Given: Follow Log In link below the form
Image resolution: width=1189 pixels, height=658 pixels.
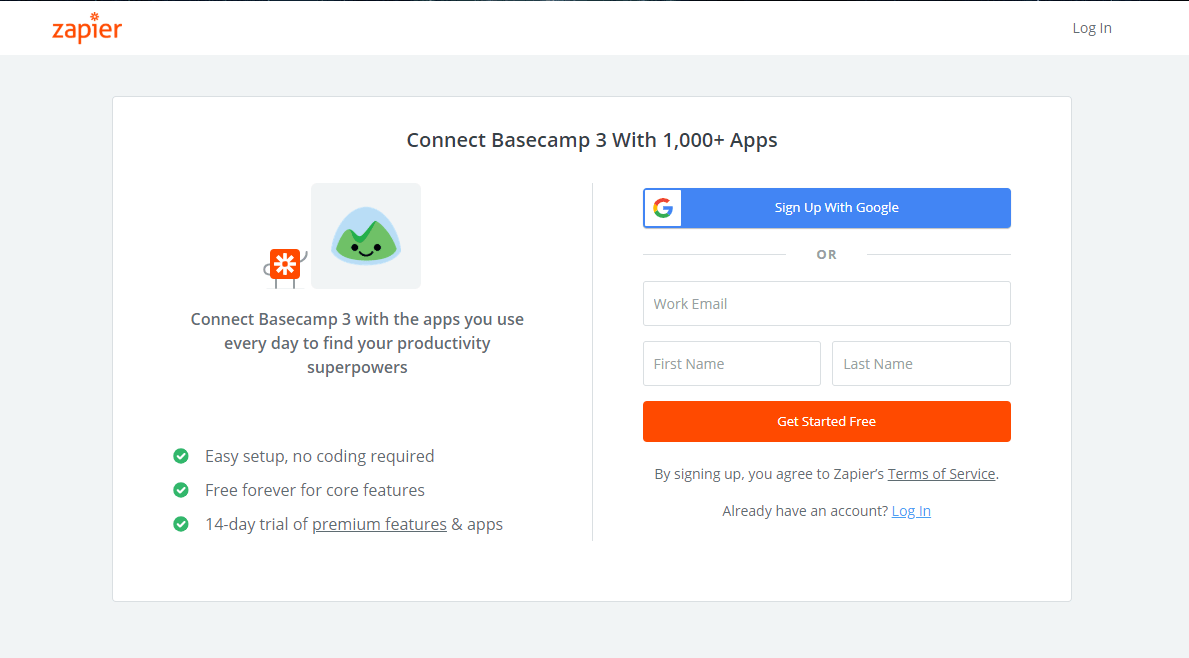Looking at the screenshot, I should tap(911, 511).
